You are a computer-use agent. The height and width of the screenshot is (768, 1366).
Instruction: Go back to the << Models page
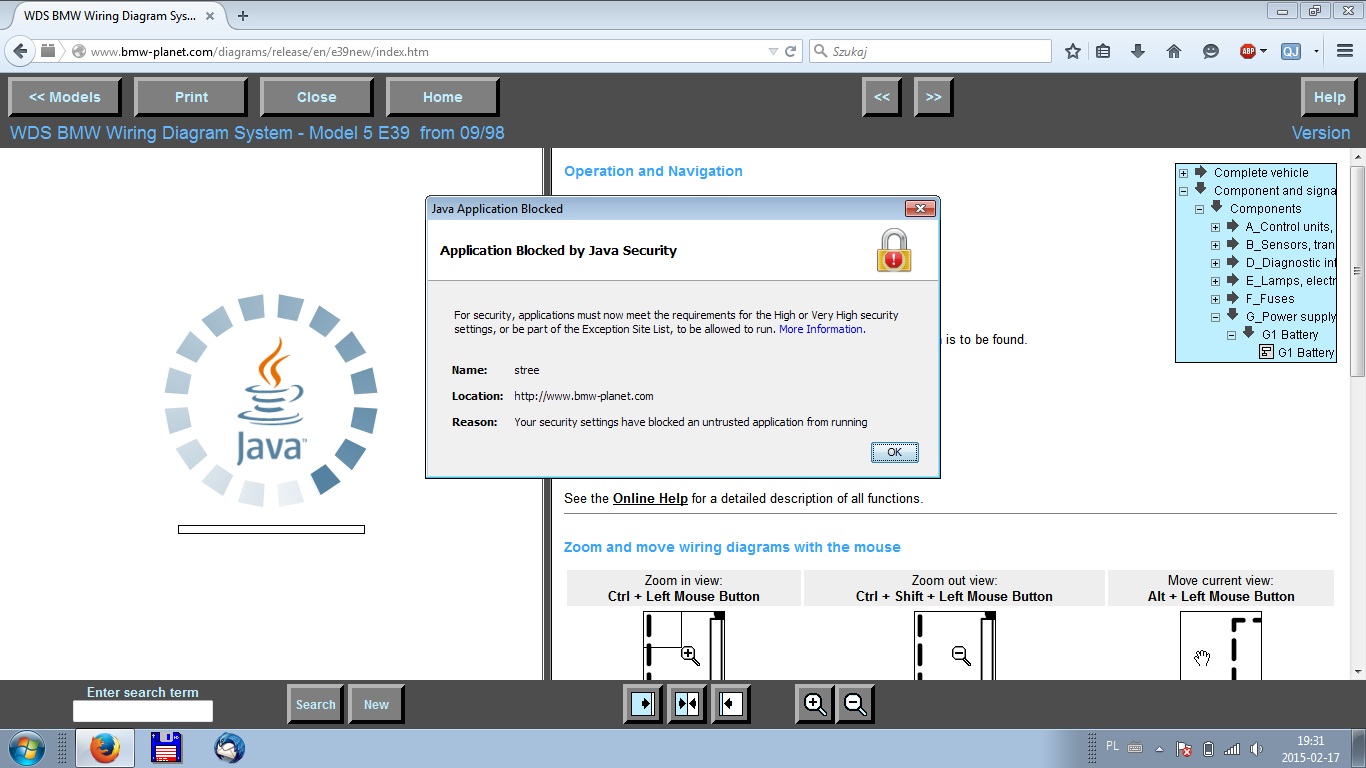click(65, 97)
